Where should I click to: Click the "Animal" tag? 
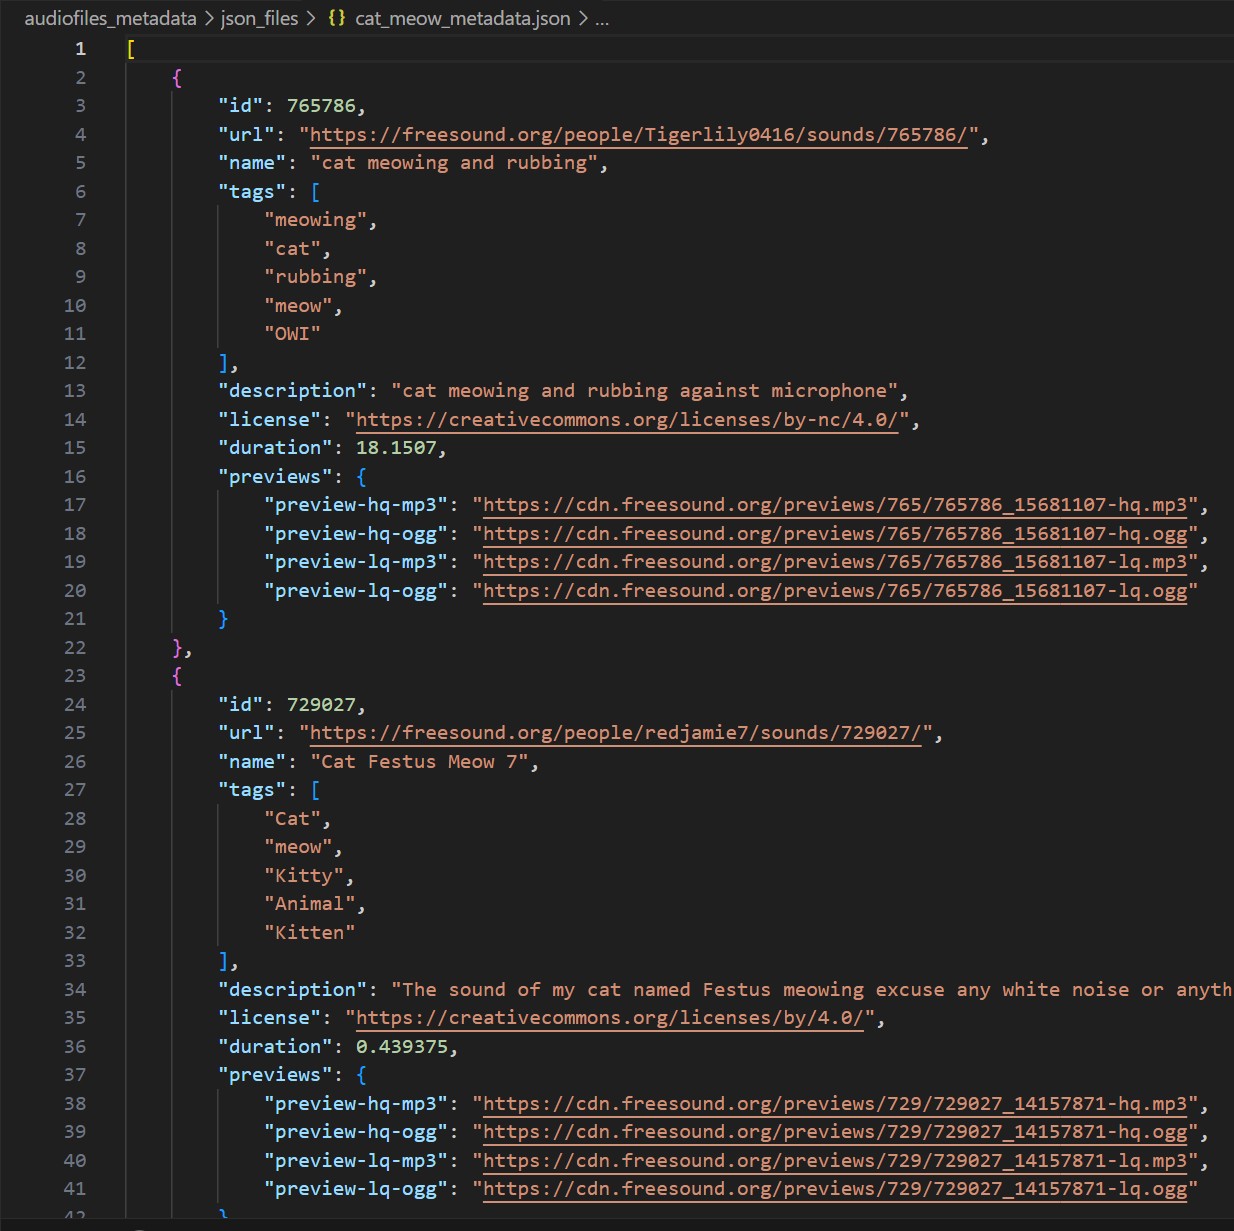pyautogui.click(x=309, y=904)
